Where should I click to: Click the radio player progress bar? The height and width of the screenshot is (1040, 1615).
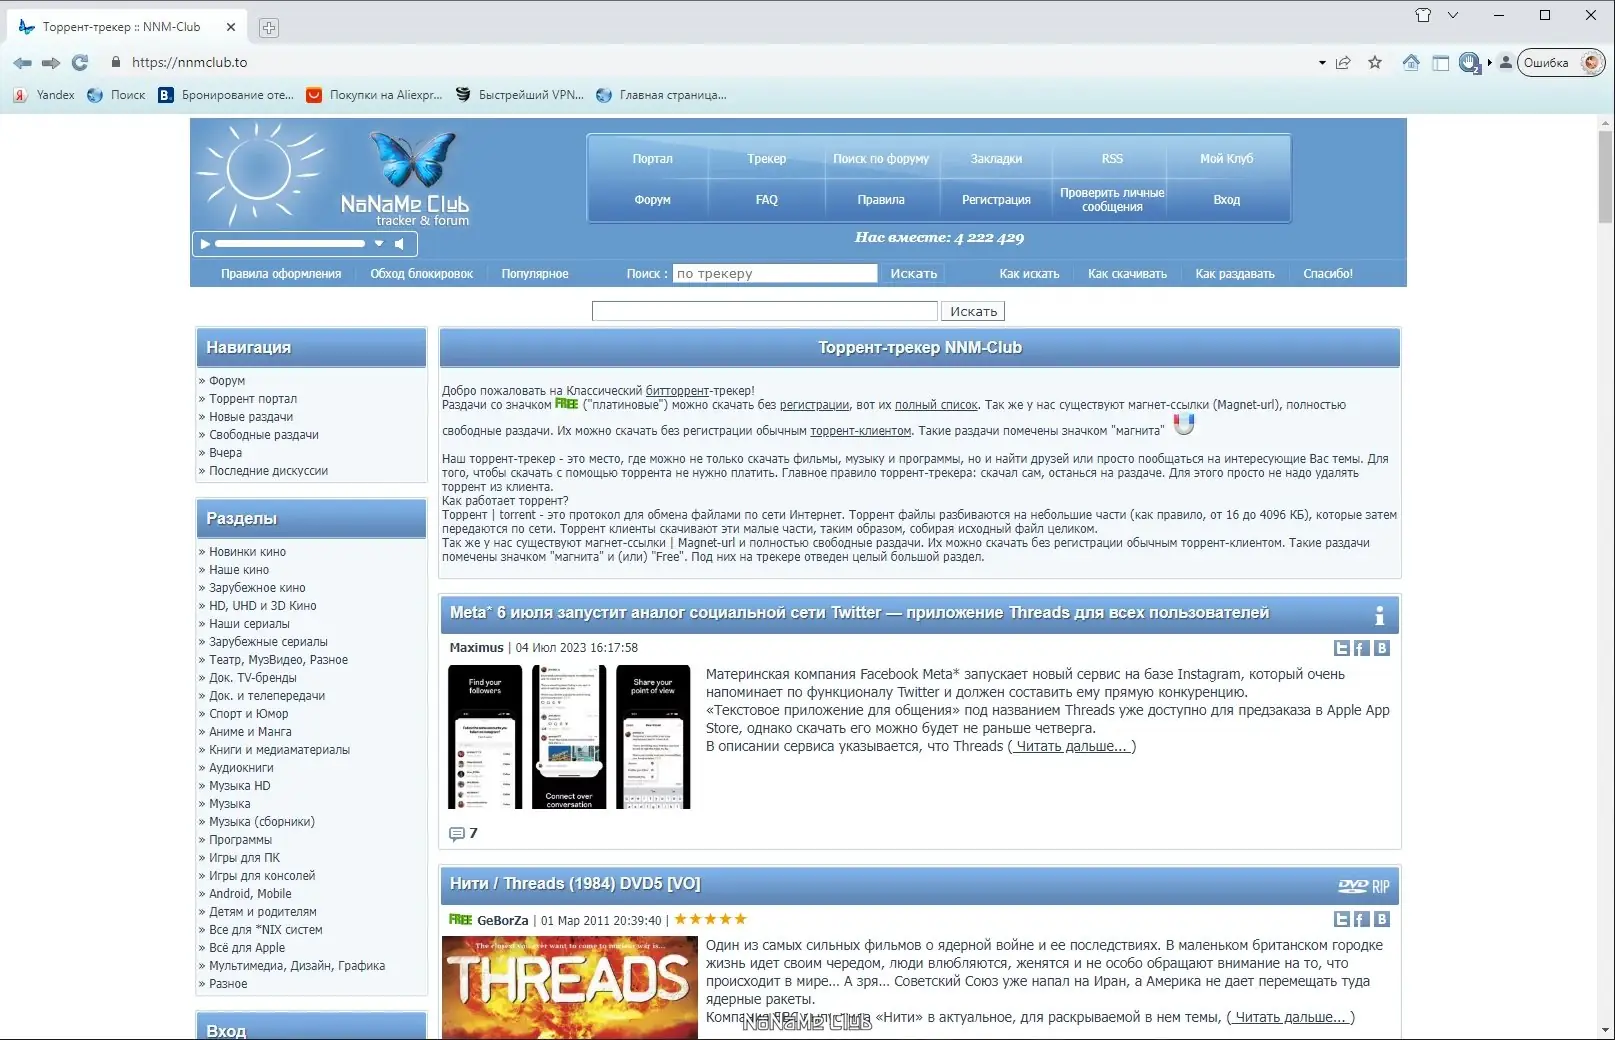[x=290, y=244]
